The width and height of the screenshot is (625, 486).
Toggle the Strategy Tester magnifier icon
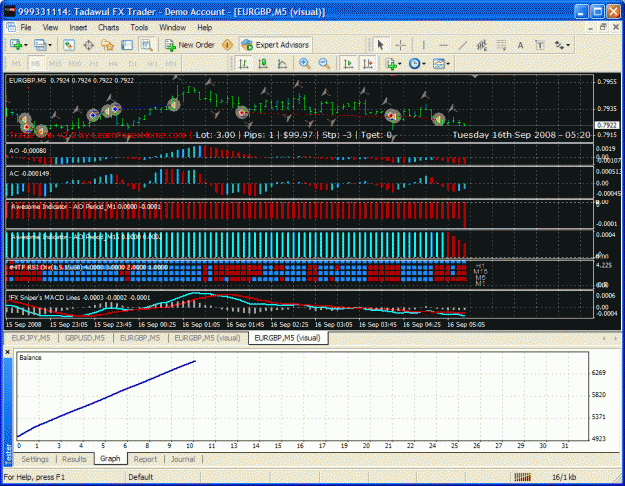coord(146,45)
